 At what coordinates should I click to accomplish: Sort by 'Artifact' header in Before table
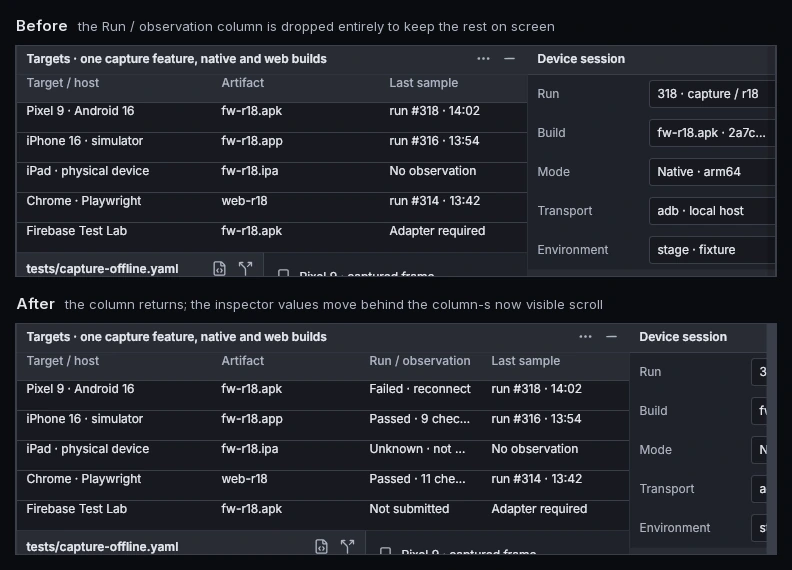point(242,83)
